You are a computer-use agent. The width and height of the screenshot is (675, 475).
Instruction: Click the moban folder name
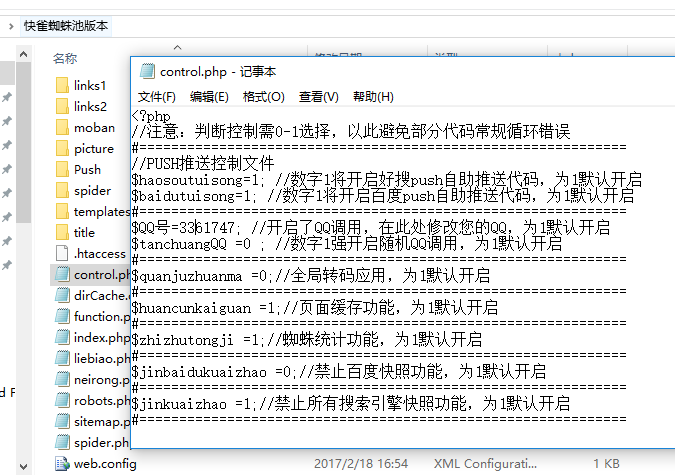coord(94,127)
